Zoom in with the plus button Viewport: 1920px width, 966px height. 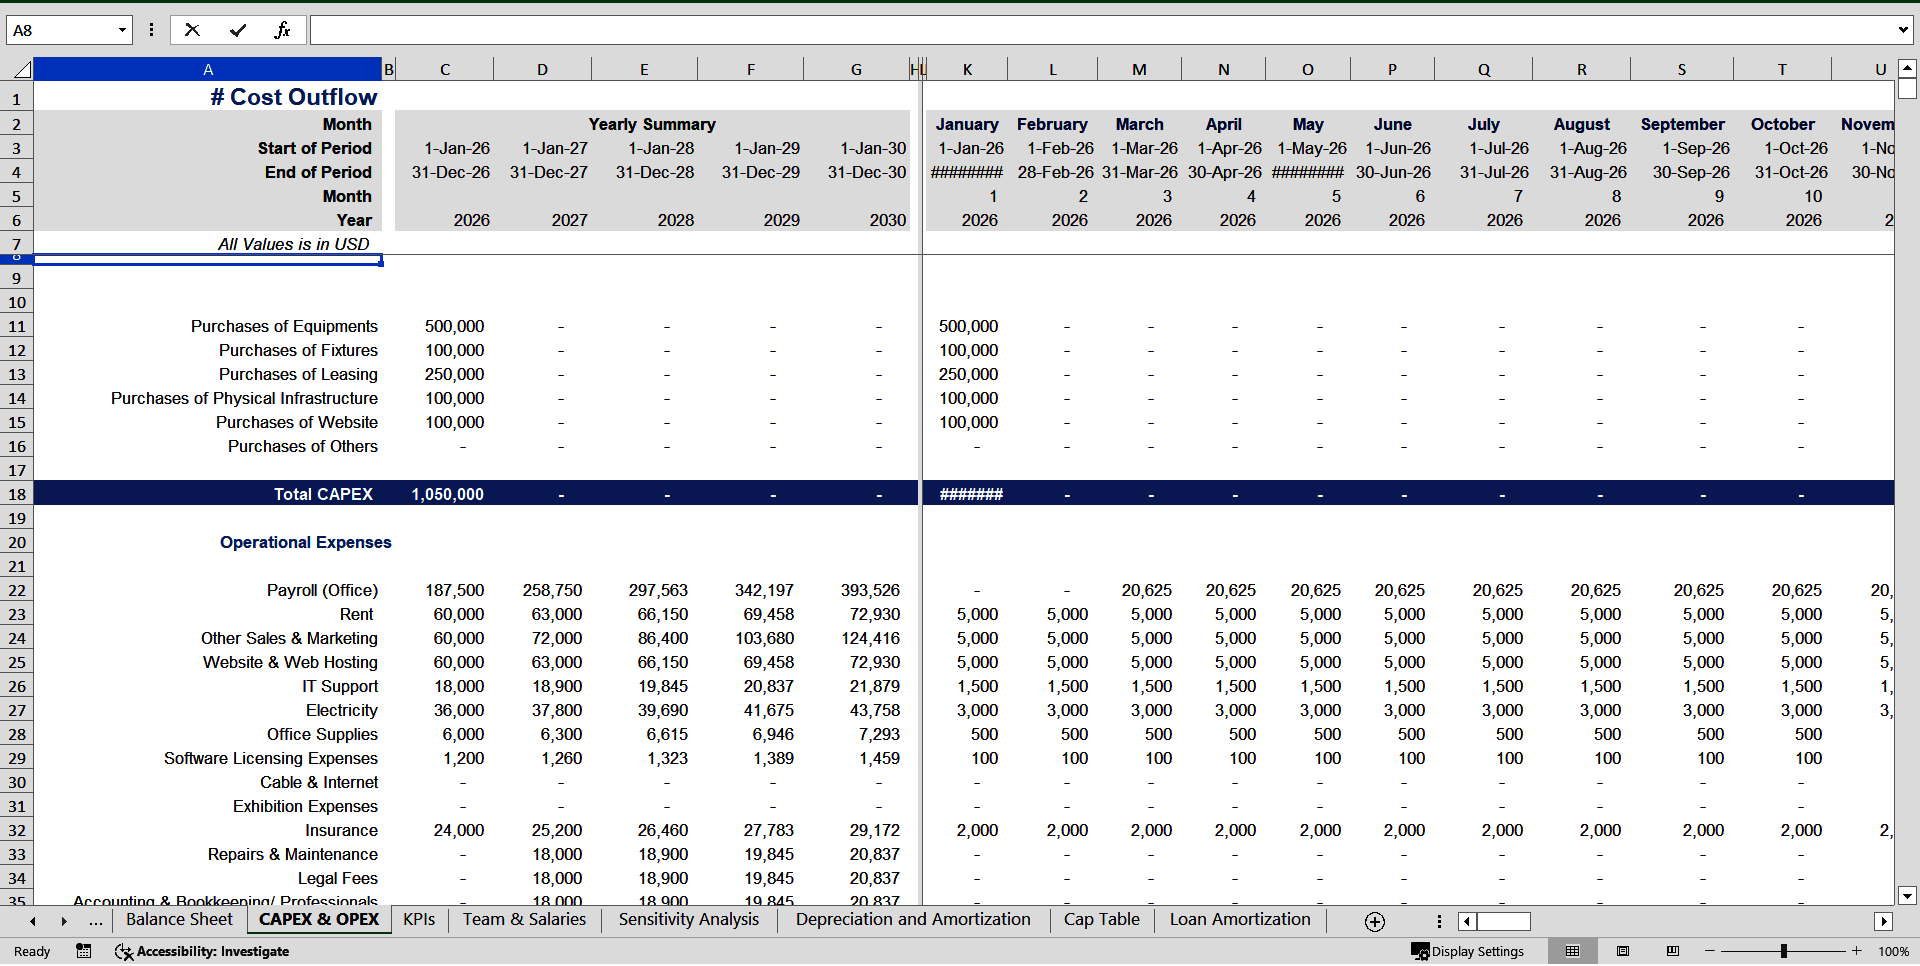[1857, 951]
